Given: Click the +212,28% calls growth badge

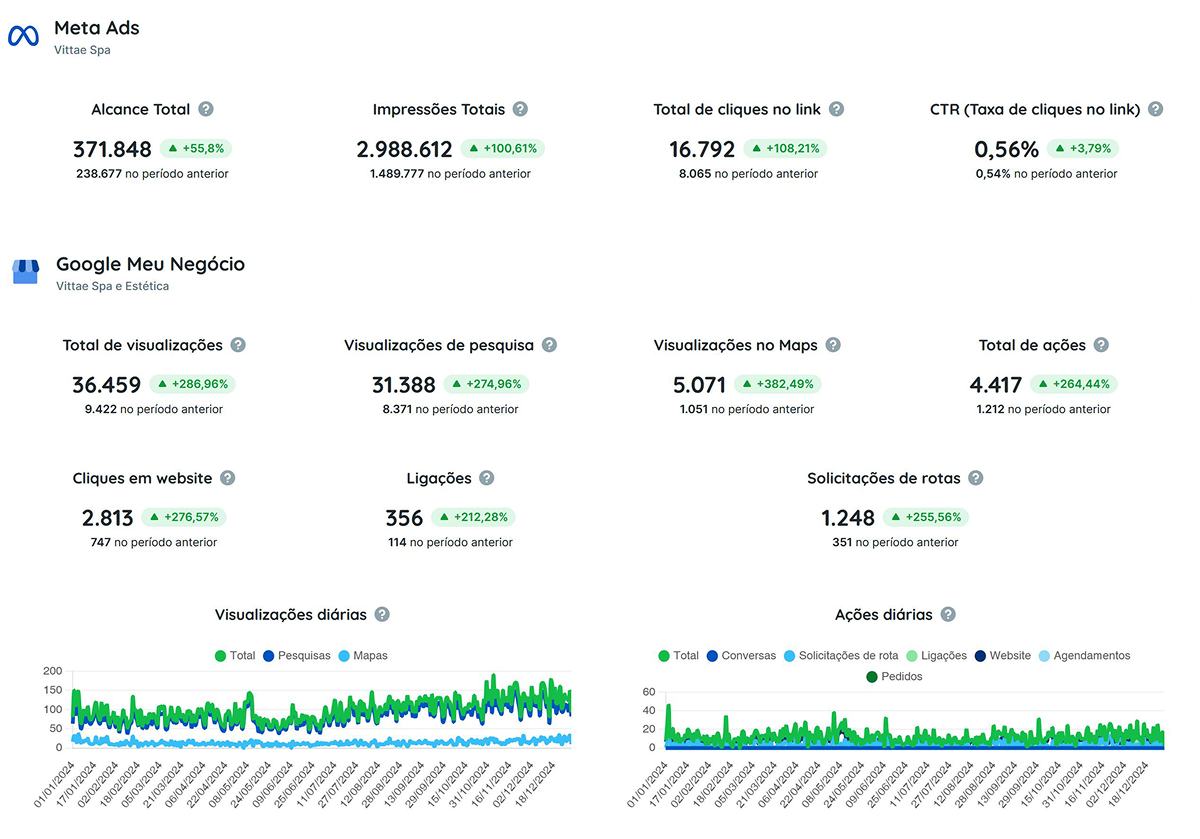Looking at the screenshot, I should click(474, 517).
